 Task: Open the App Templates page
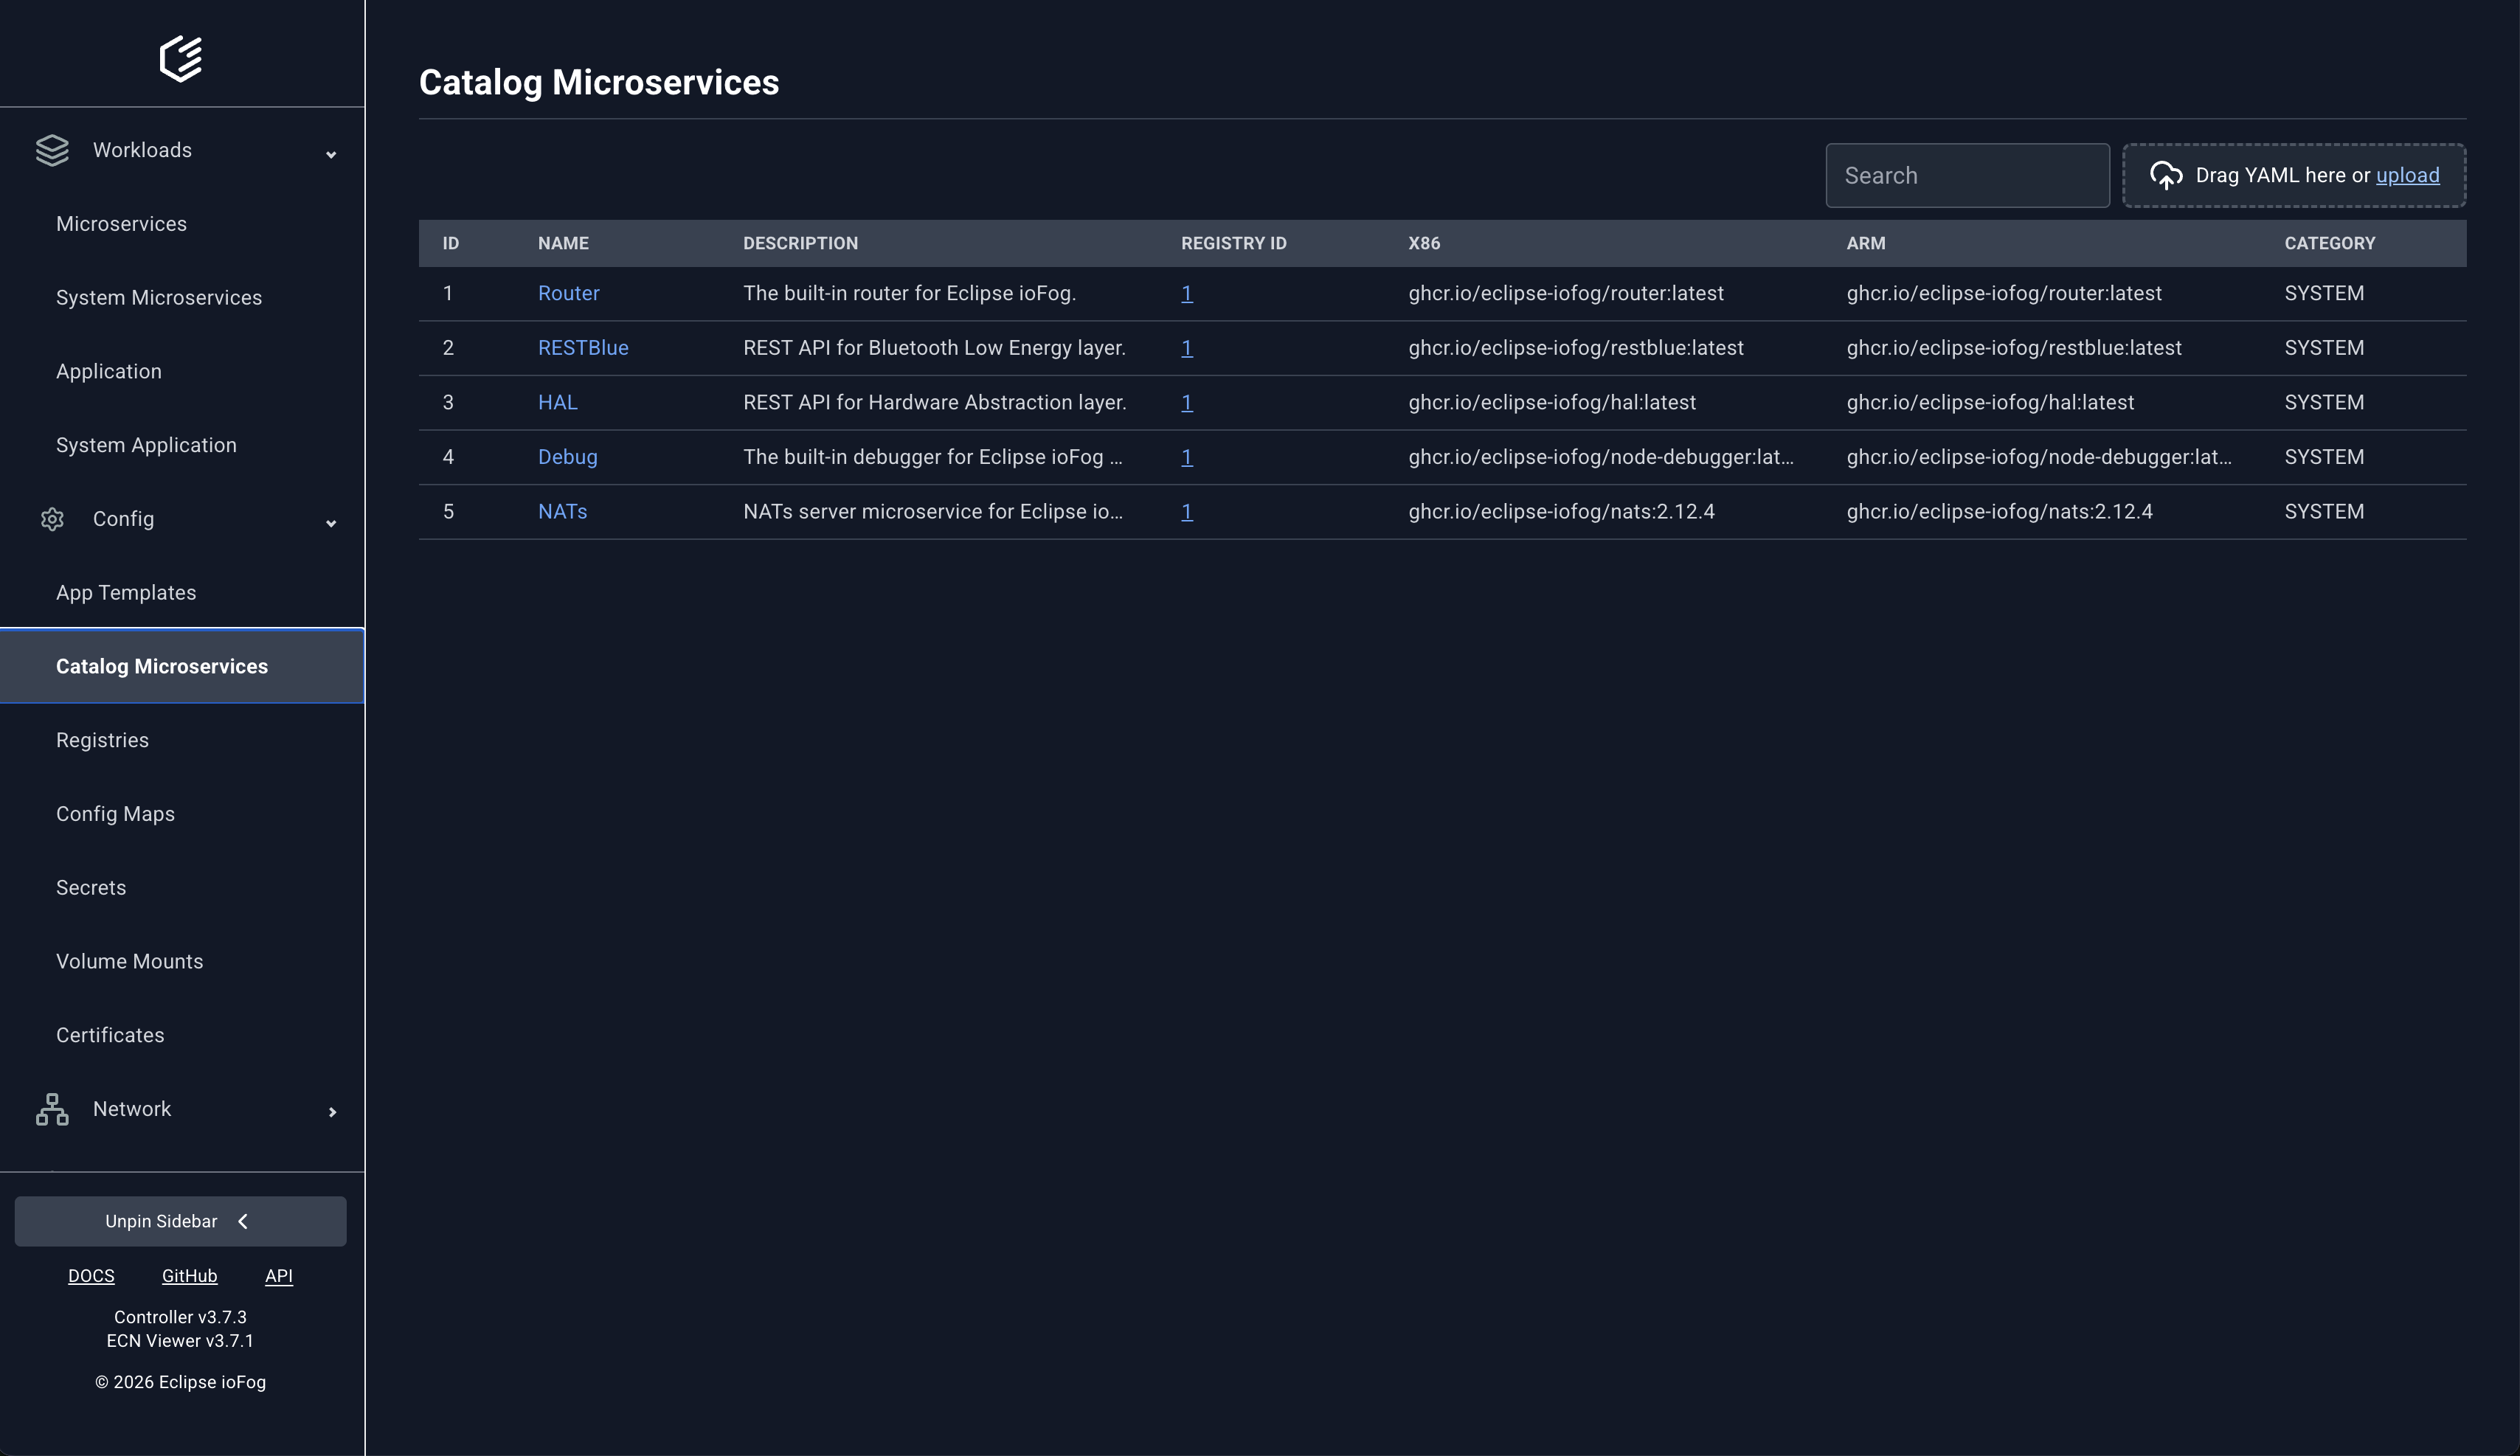[x=125, y=592]
